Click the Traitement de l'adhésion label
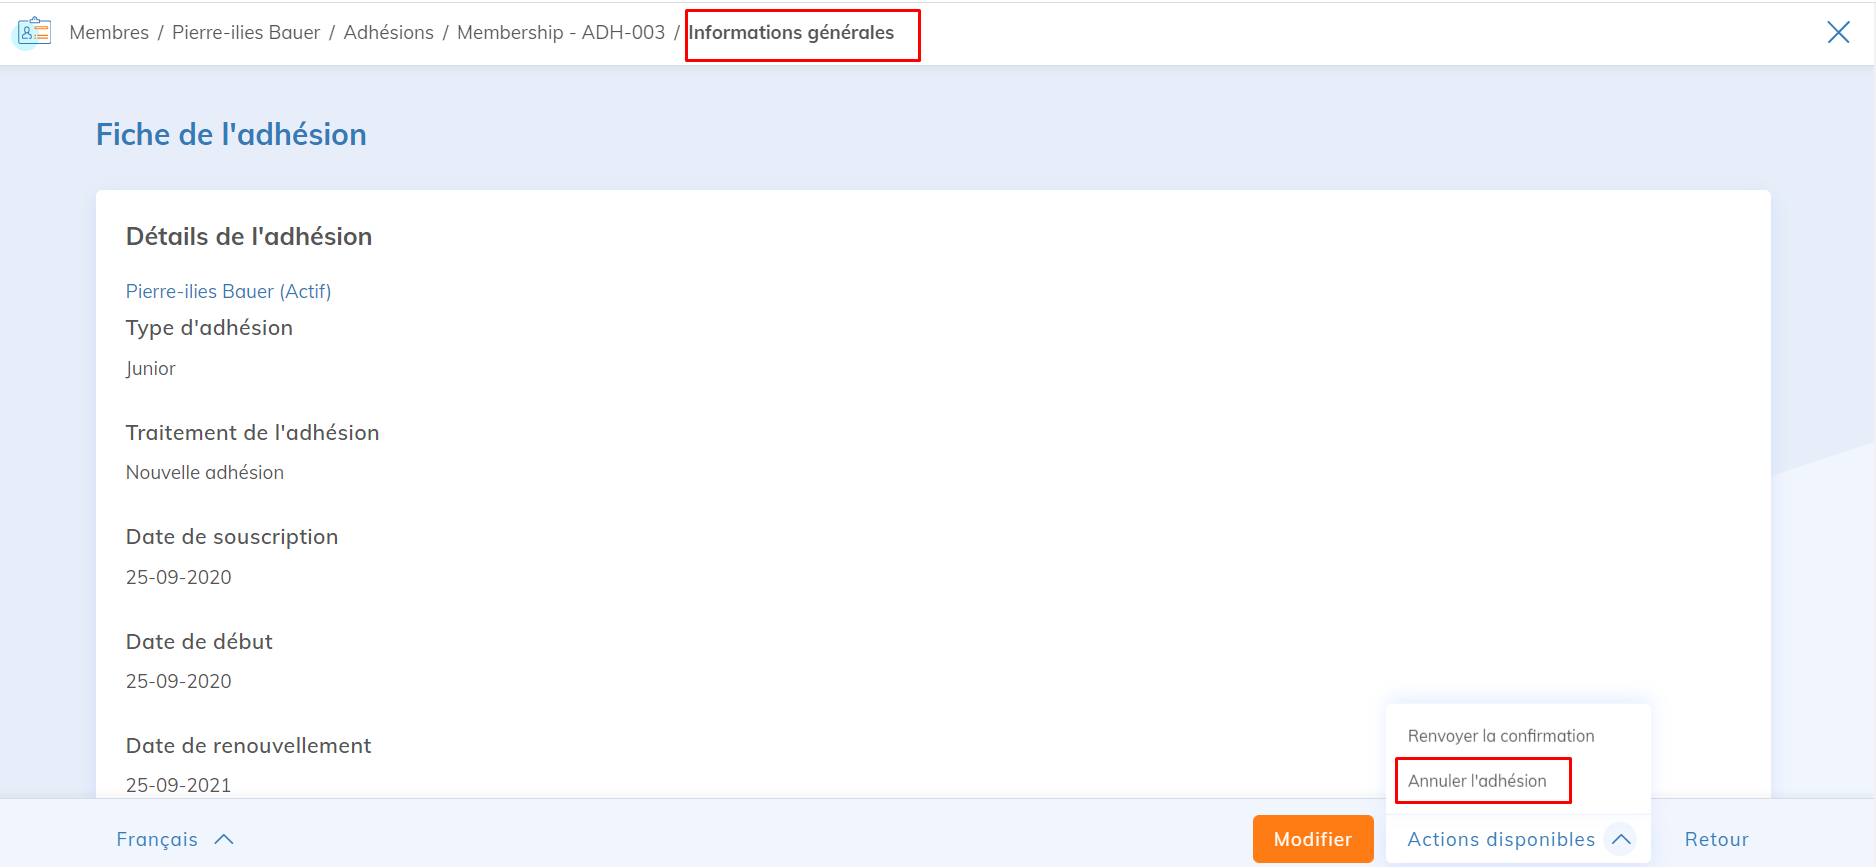The height and width of the screenshot is (867, 1876). 253,432
